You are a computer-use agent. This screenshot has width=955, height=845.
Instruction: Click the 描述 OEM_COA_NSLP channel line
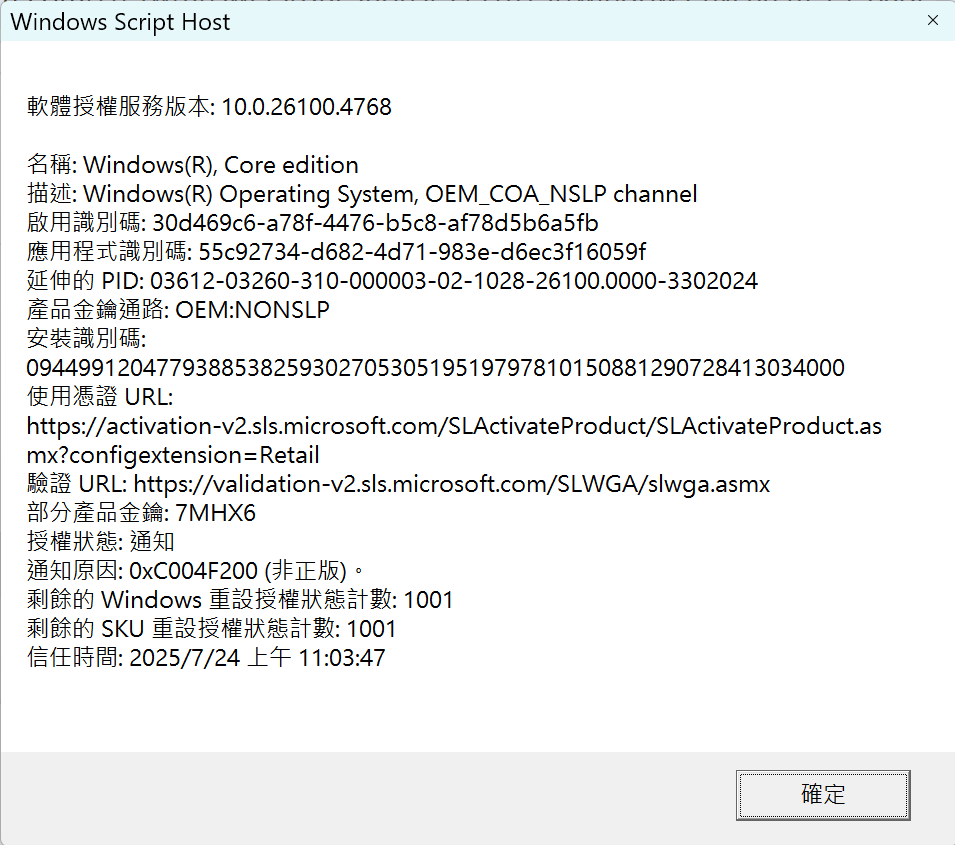(362, 194)
